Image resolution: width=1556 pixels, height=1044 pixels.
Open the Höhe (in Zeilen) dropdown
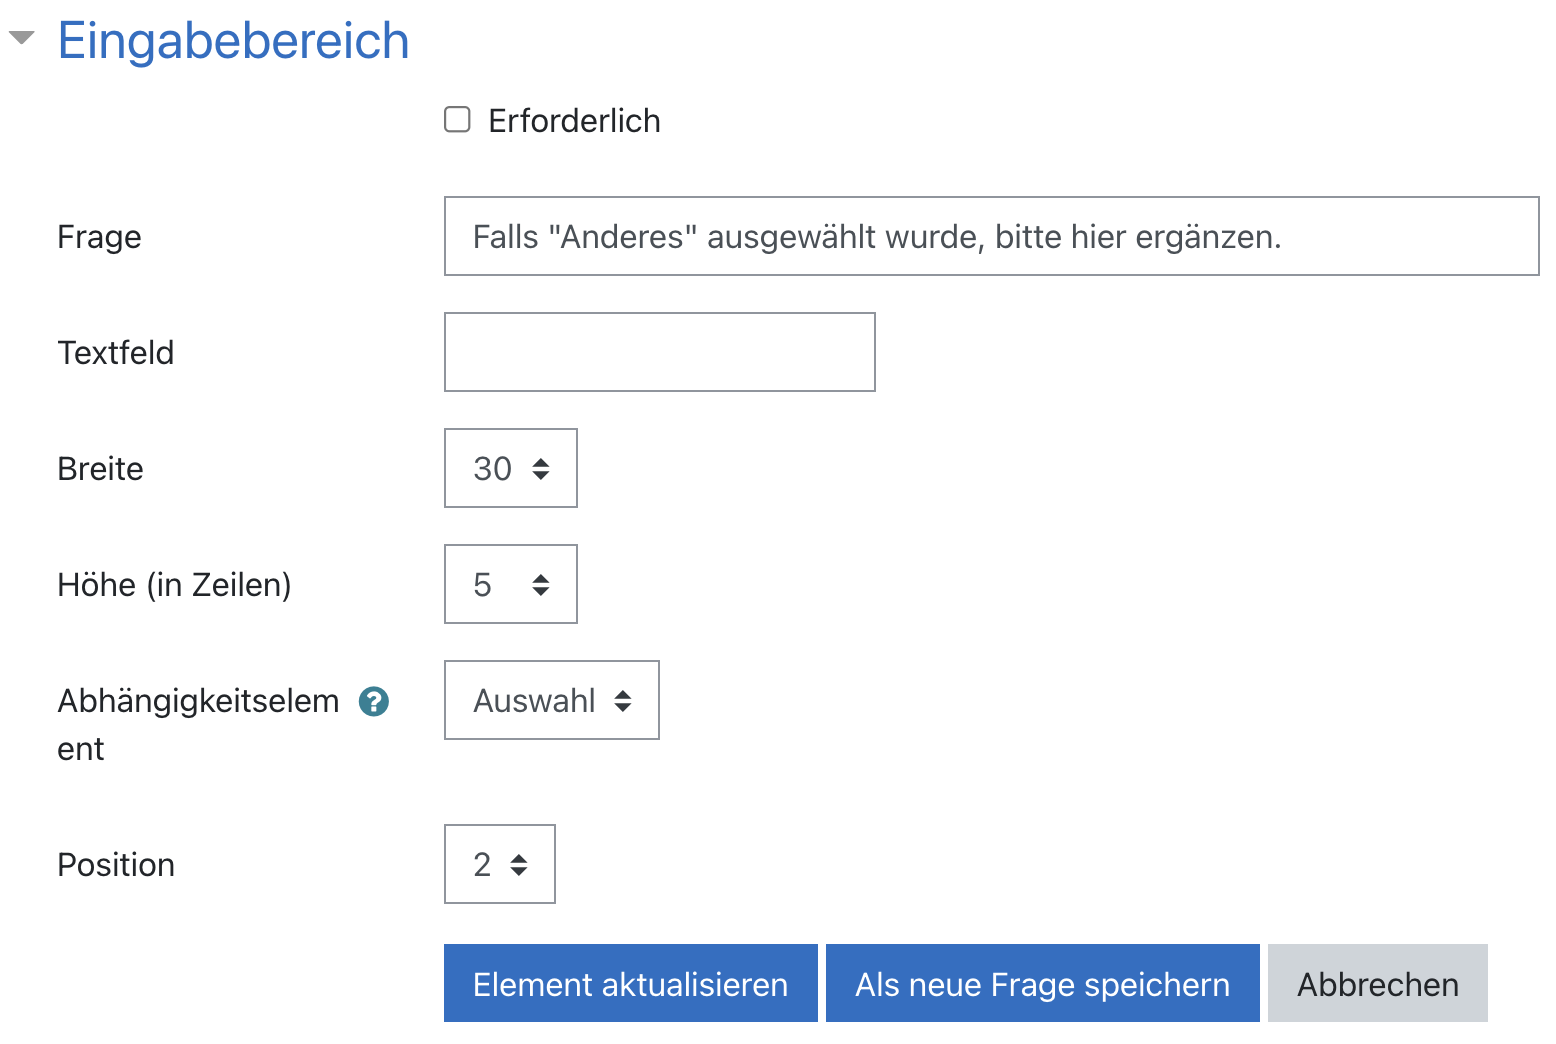tap(510, 584)
